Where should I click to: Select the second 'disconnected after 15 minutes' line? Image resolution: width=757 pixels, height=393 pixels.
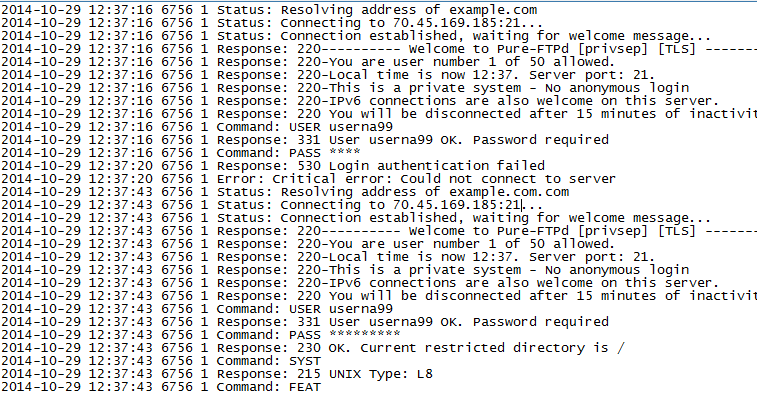[x=379, y=296]
